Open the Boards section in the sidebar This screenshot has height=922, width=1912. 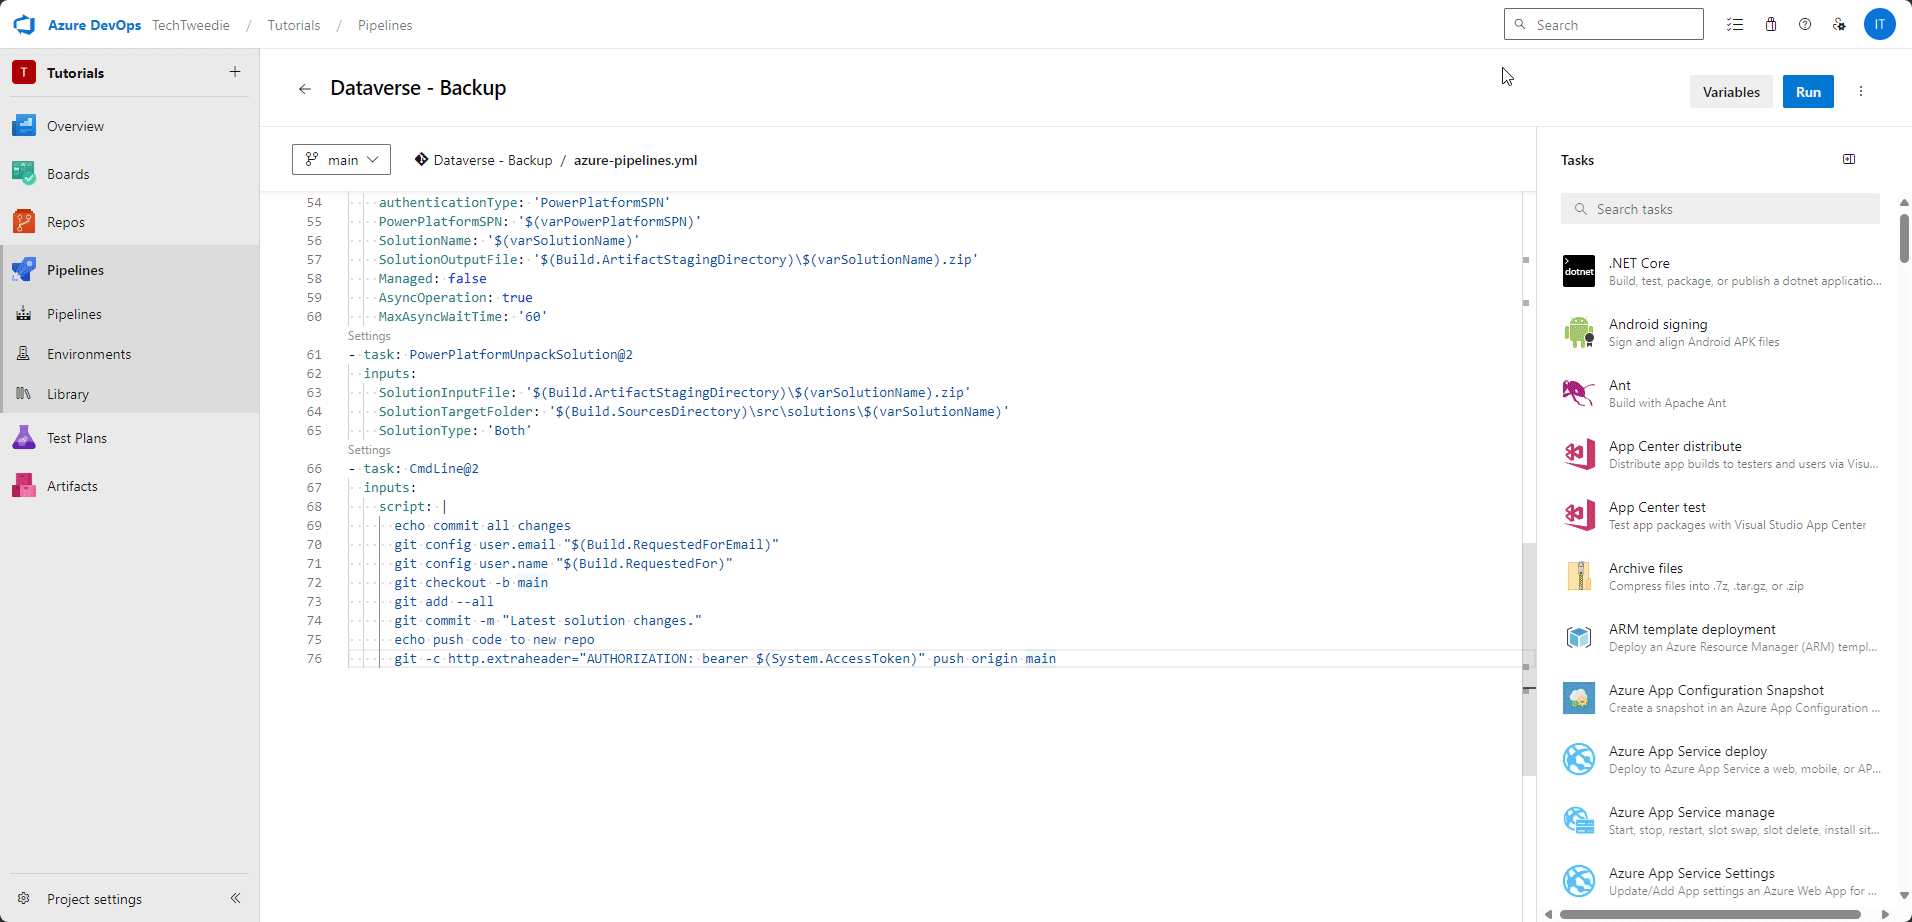click(x=68, y=173)
